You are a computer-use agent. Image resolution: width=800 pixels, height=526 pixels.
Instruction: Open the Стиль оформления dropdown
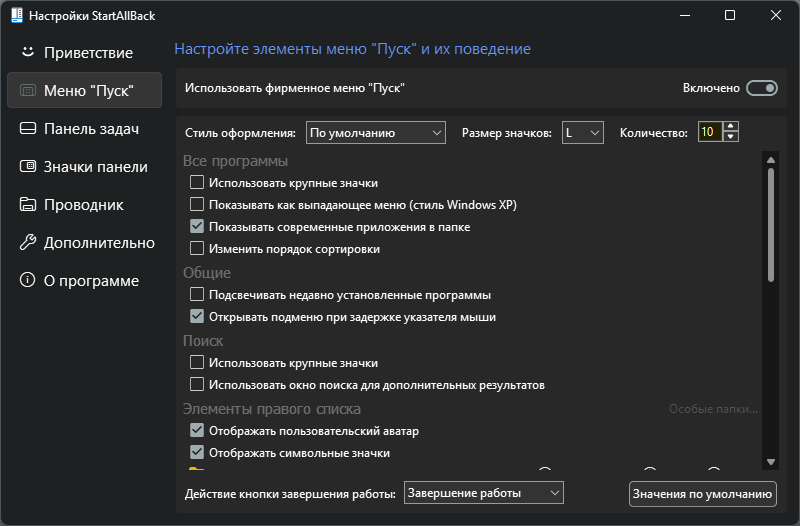tap(376, 133)
